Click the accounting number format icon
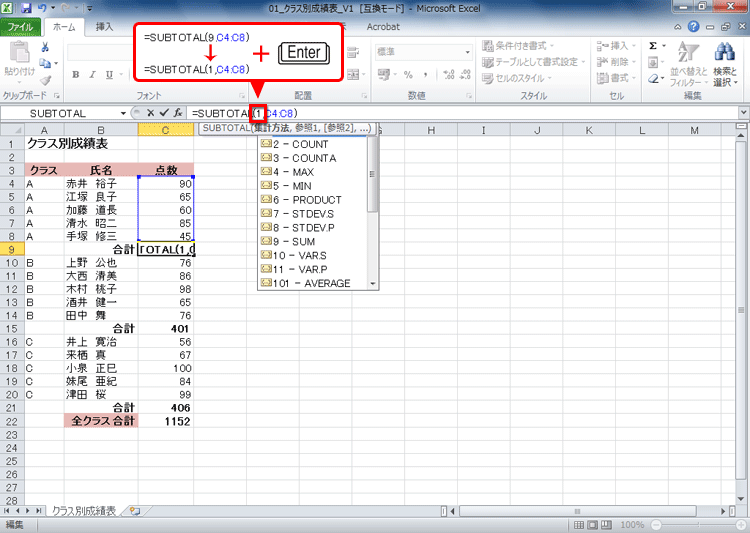Image resolution: width=750 pixels, height=533 pixels. 384,75
